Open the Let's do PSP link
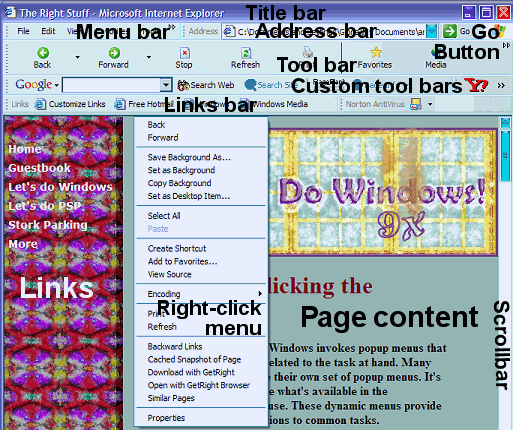This screenshot has width=513, height=430. click(45, 206)
